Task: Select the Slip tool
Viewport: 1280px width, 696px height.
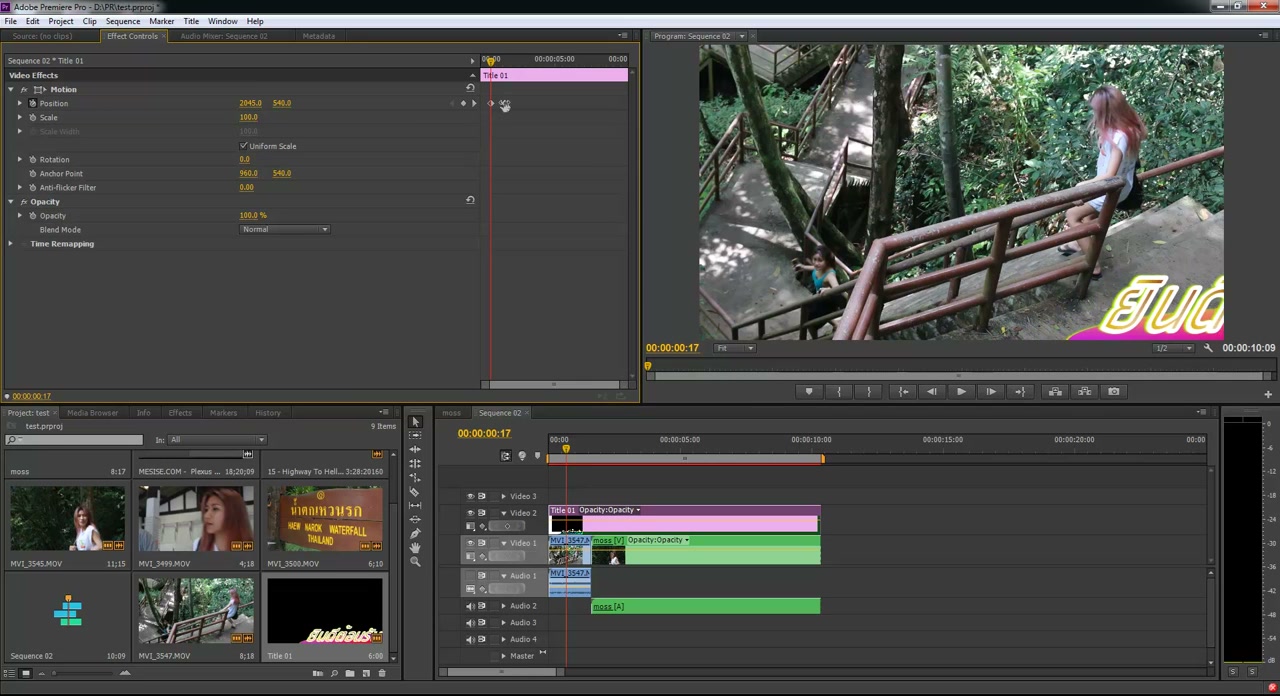Action: coord(415,506)
